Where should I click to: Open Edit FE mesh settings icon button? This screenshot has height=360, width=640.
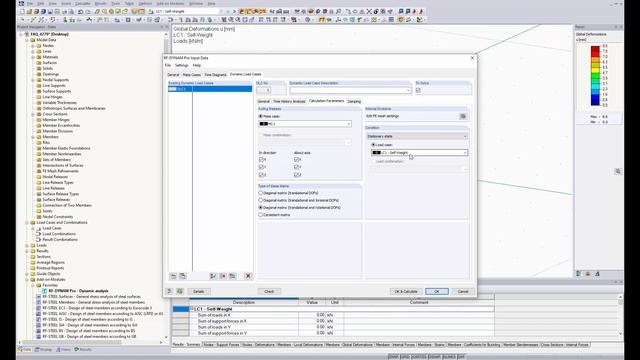[463, 116]
